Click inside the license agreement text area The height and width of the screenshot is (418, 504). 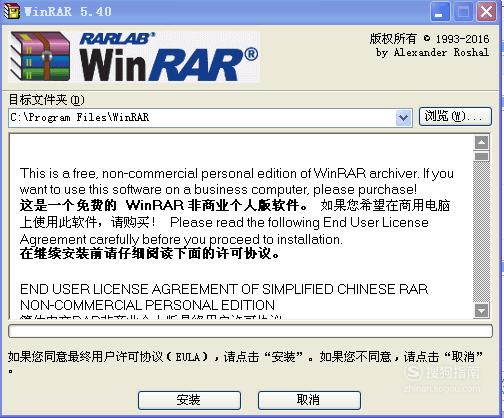click(241, 227)
